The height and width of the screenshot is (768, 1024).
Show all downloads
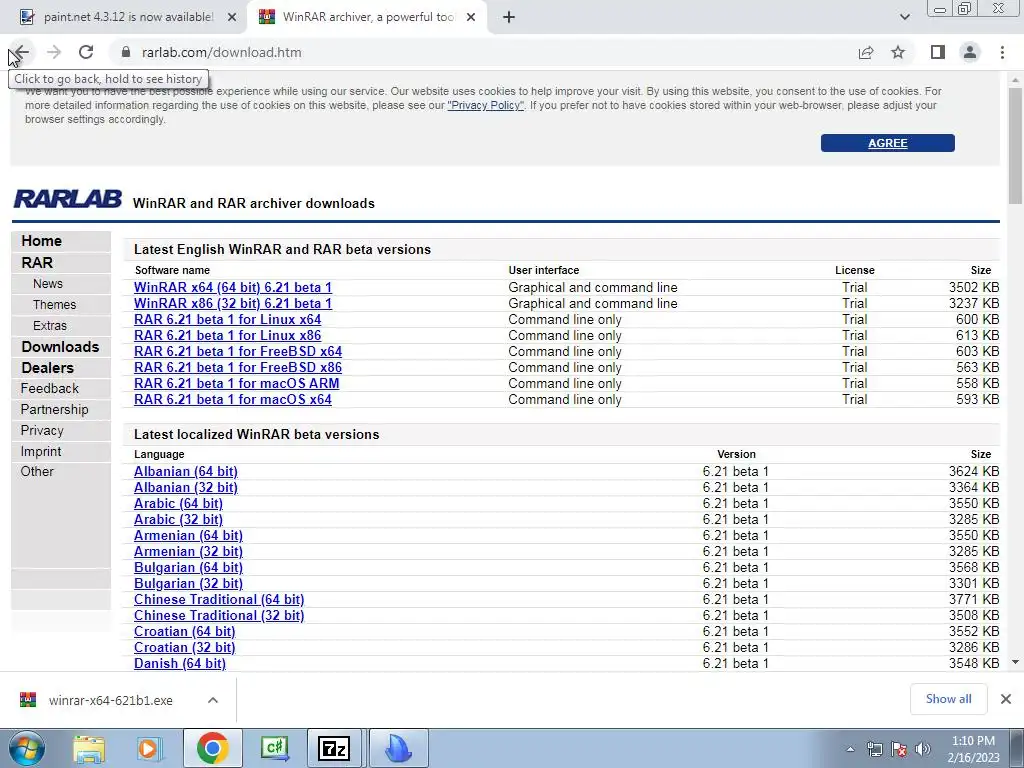pyautogui.click(x=948, y=699)
